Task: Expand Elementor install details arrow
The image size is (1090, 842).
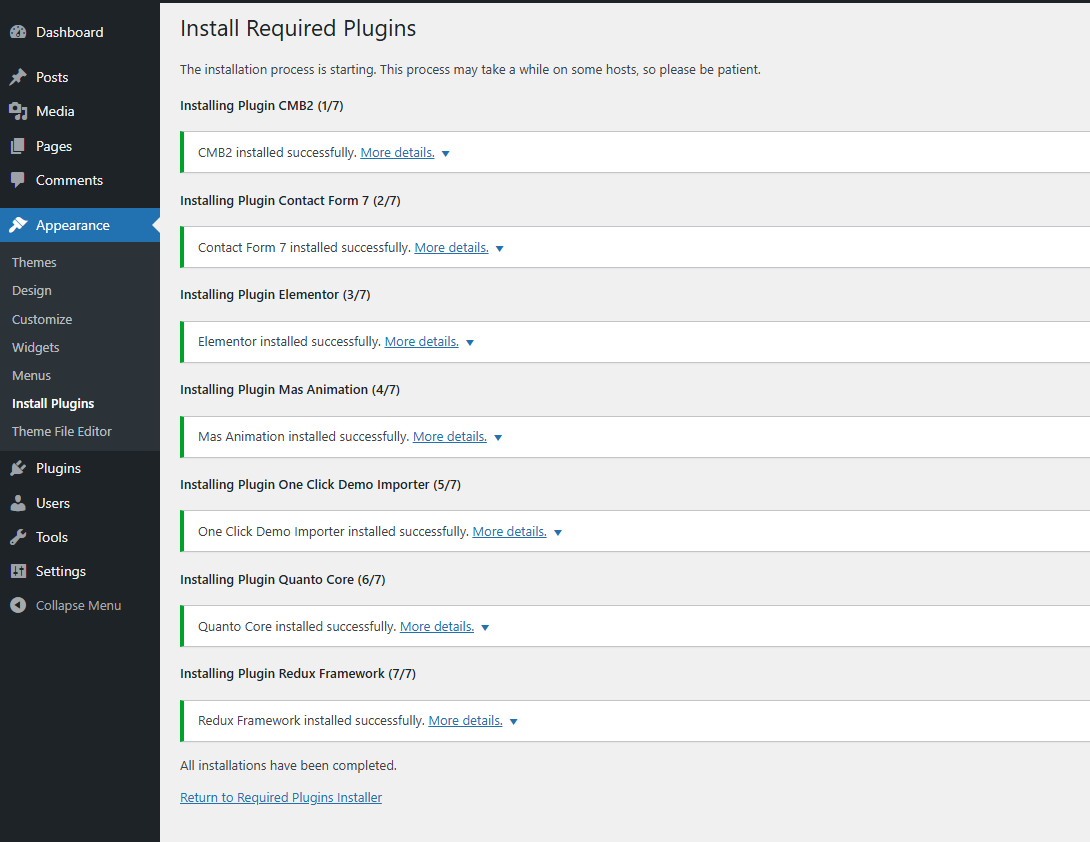Action: click(470, 343)
